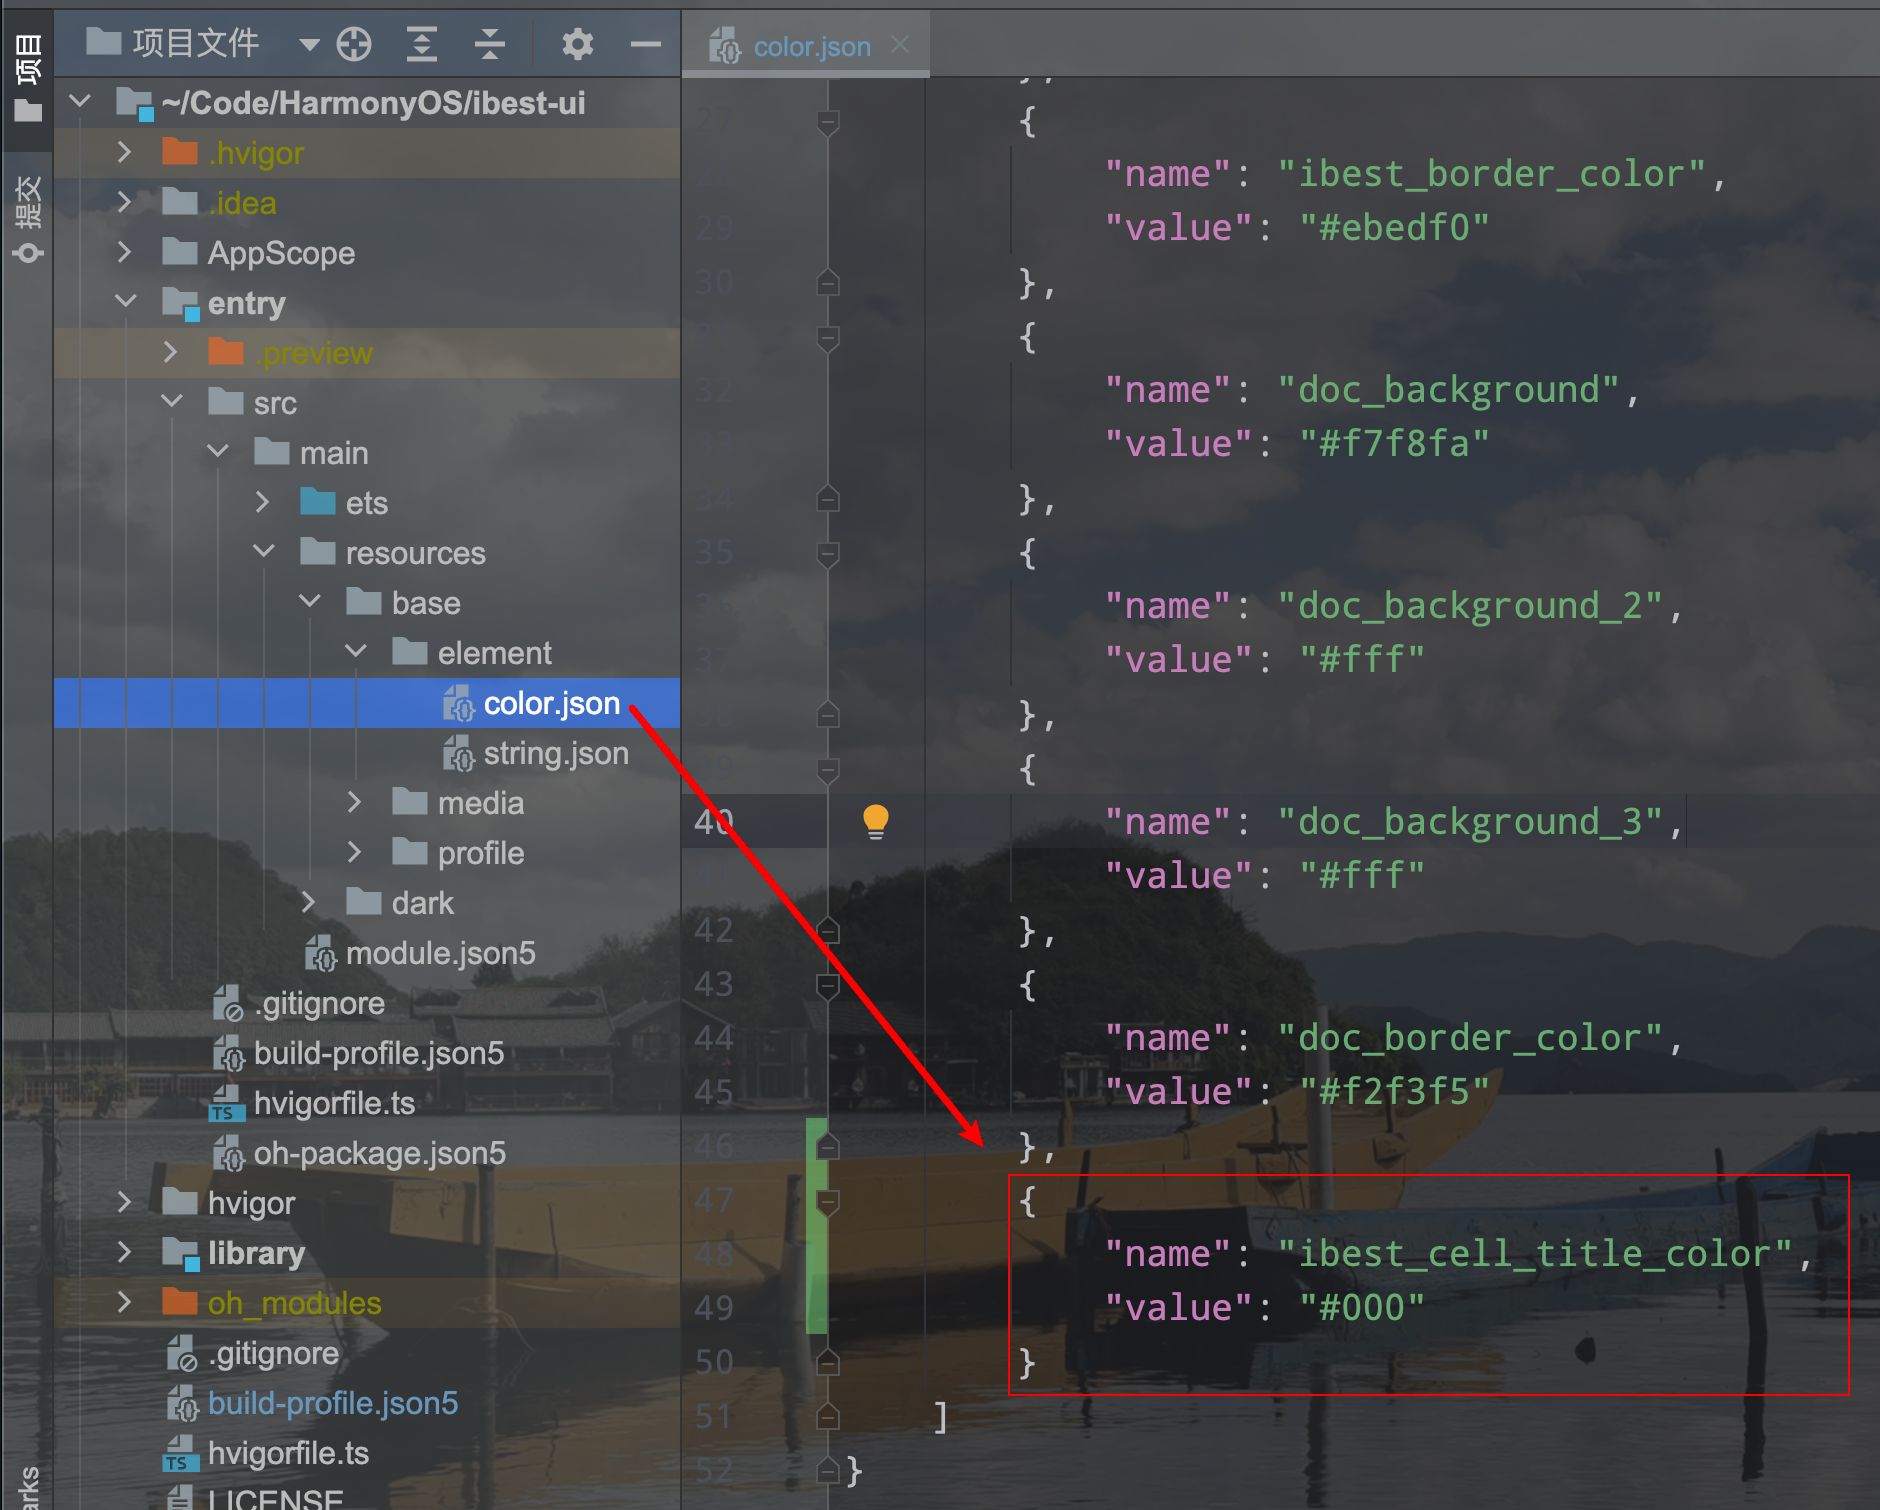Select entry's build-profile.json5 file
Viewport: 1880px width, 1510px height.
coord(379,1053)
